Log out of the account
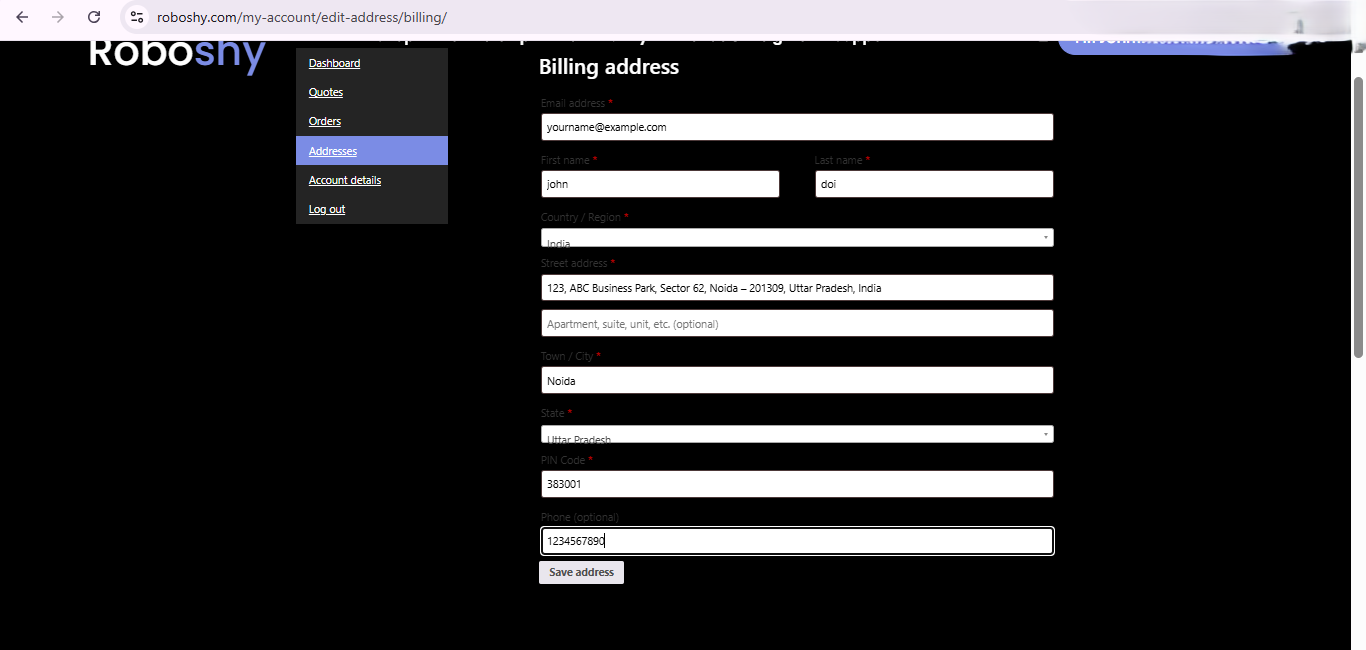 [x=326, y=209]
